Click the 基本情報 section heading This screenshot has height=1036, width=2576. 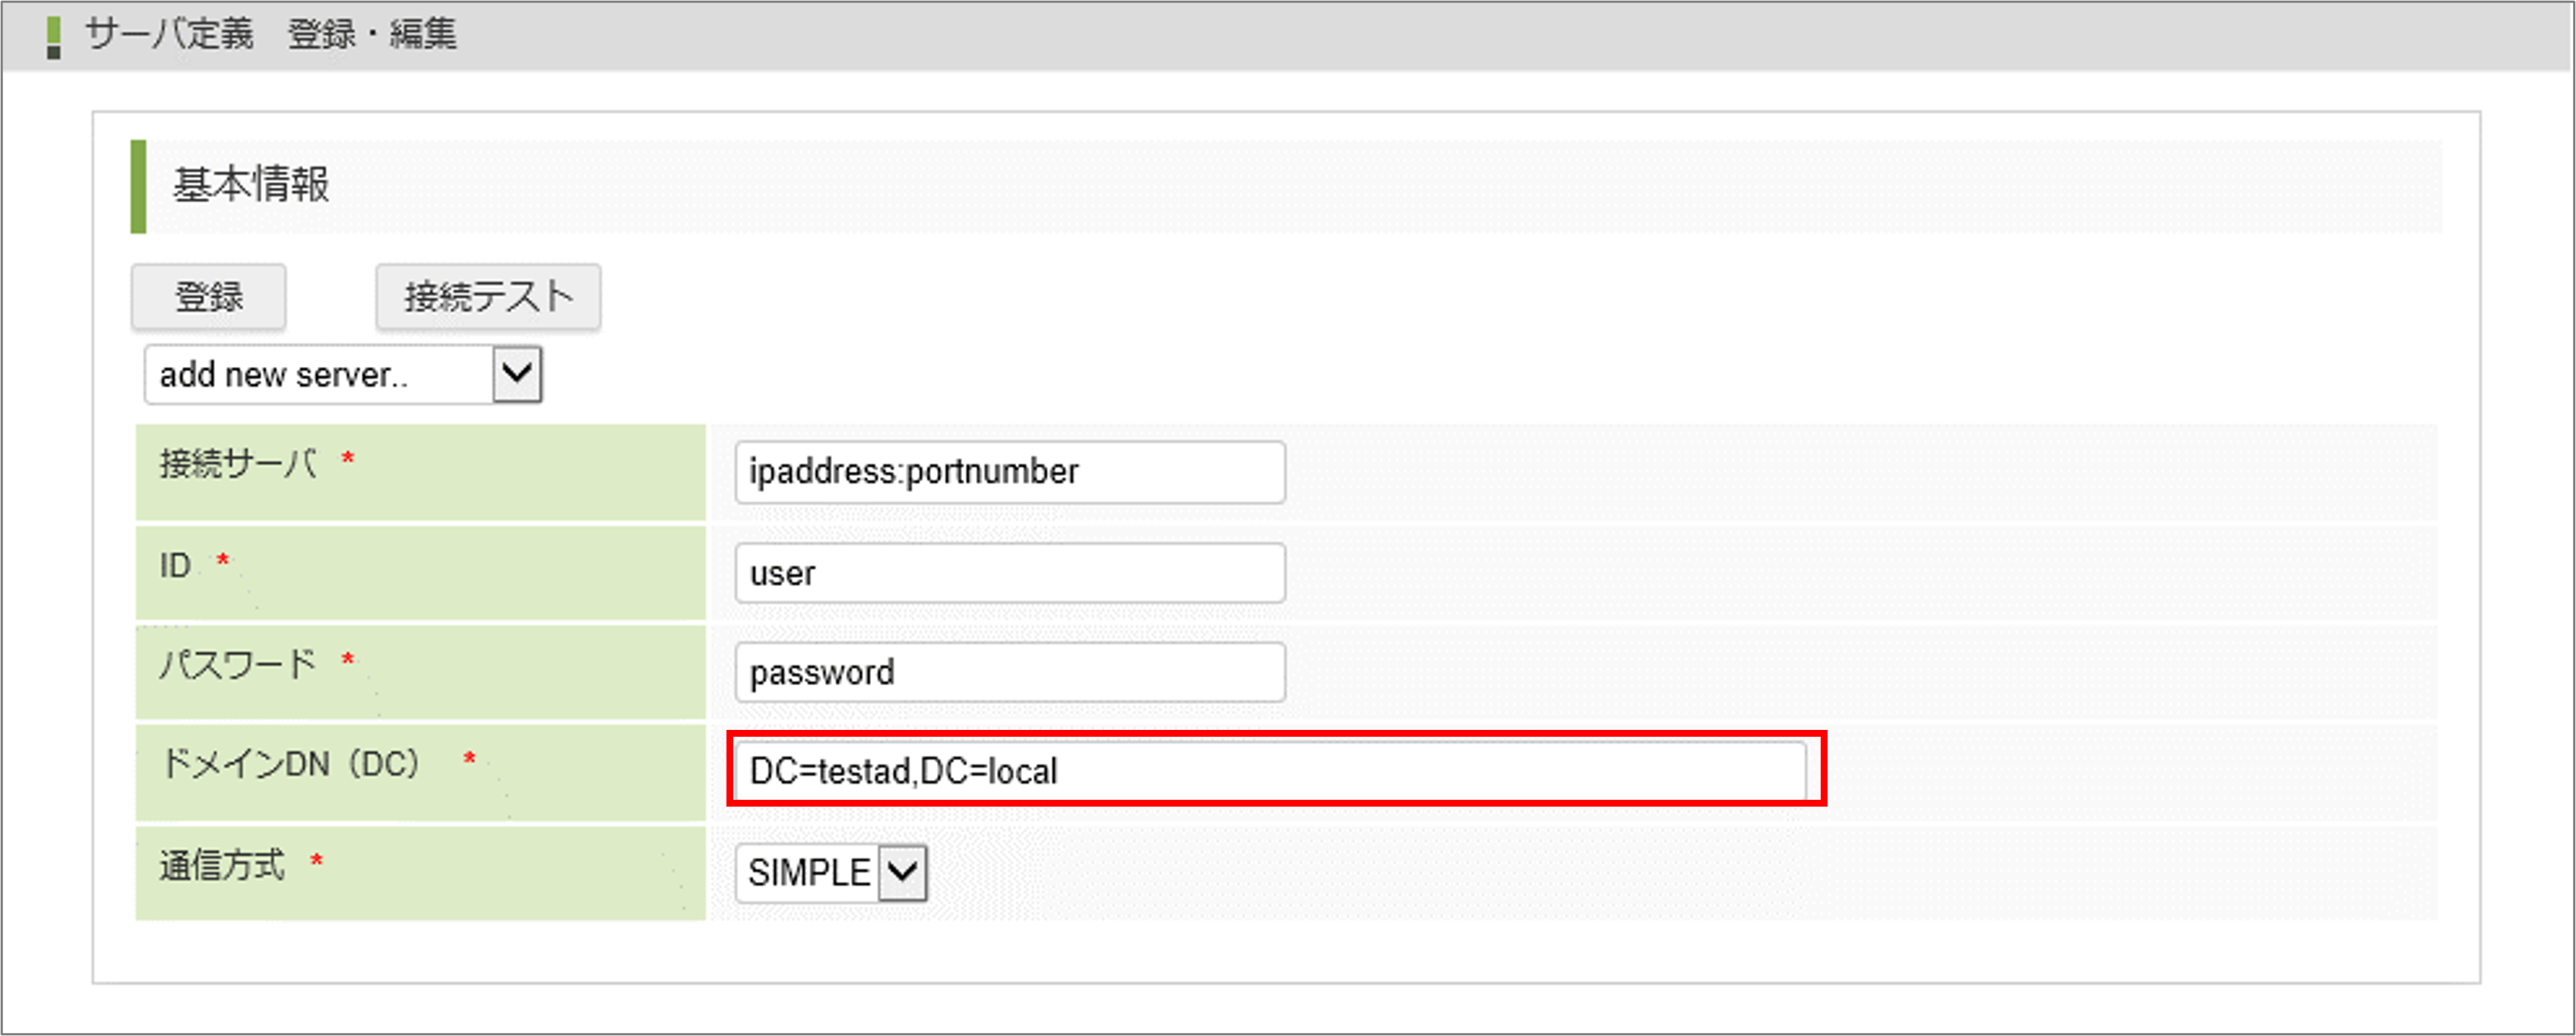251,185
